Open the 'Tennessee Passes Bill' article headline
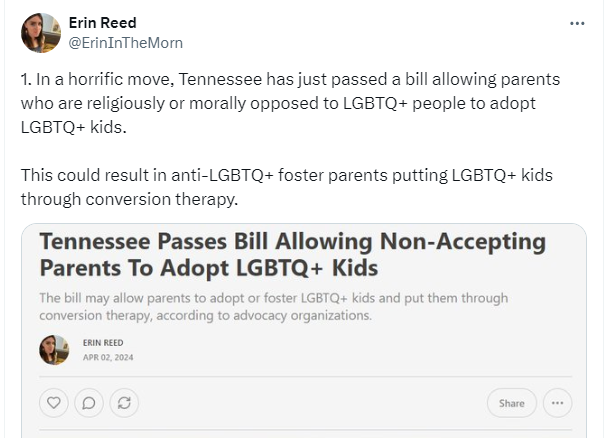Screen dimensions: 613x438 tap(292, 243)
